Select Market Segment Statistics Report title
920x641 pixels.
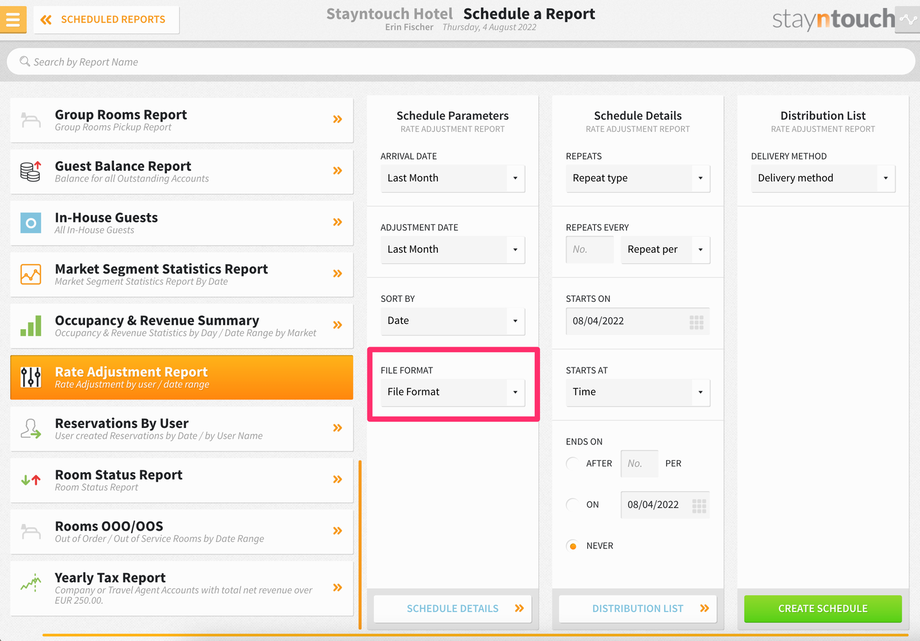point(161,269)
